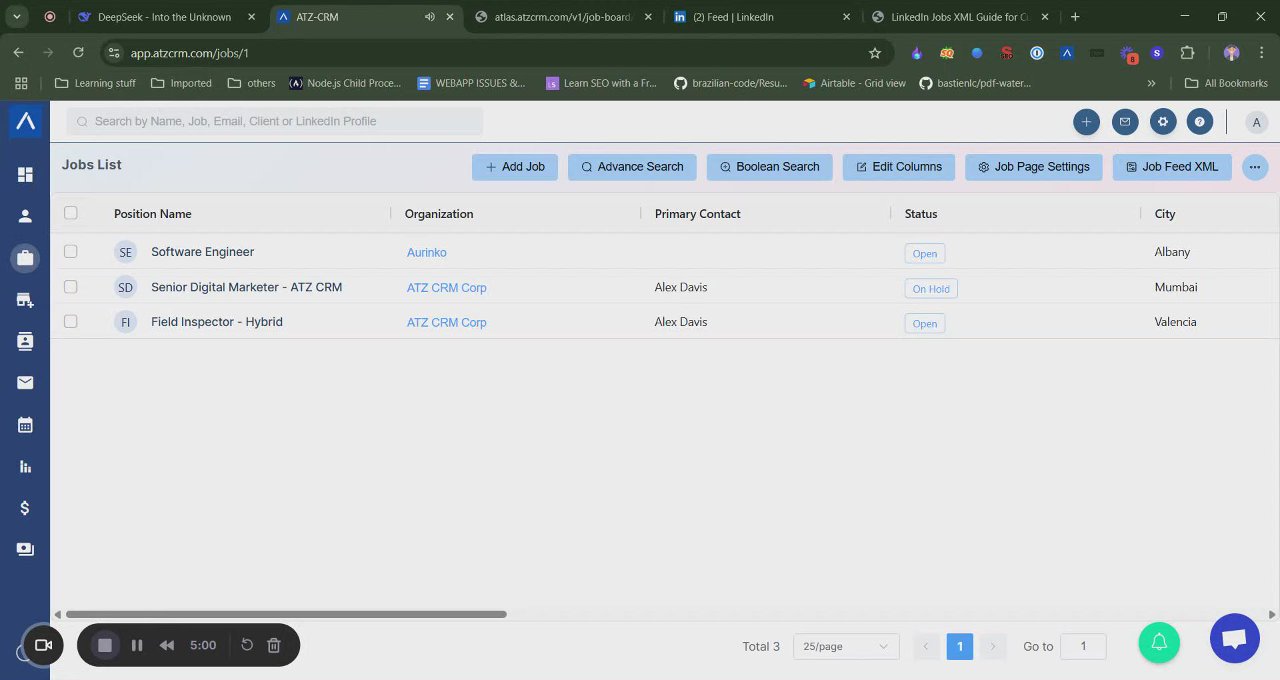1280x680 pixels.
Task: Open the Aurinko organization link
Action: (427, 253)
